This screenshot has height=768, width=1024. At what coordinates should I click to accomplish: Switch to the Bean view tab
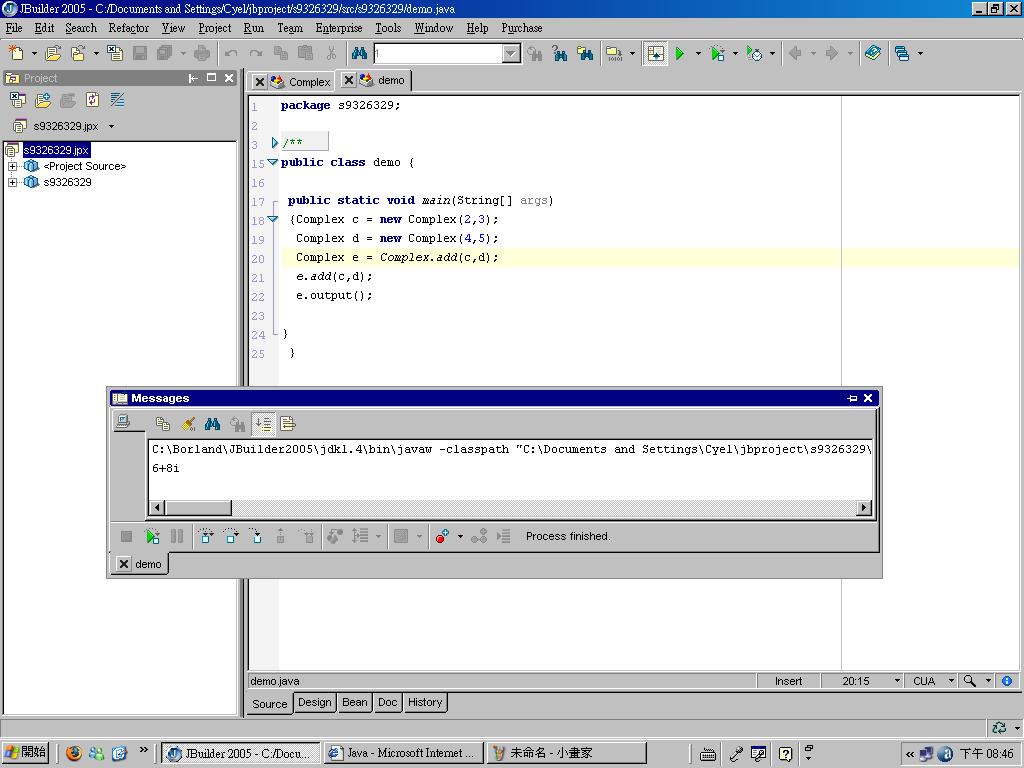point(355,702)
